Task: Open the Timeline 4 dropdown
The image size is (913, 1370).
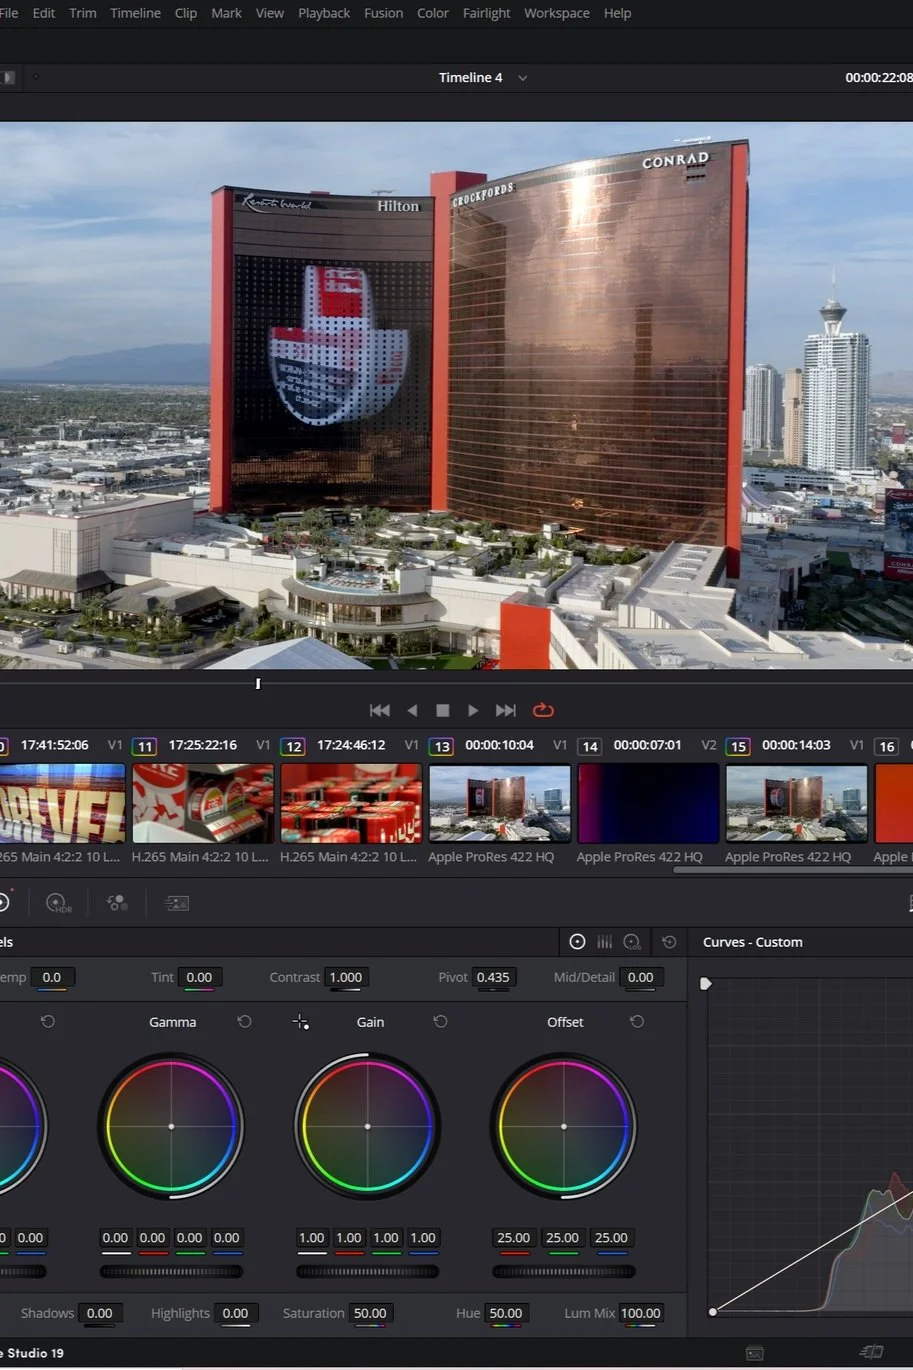Action: 522,78
